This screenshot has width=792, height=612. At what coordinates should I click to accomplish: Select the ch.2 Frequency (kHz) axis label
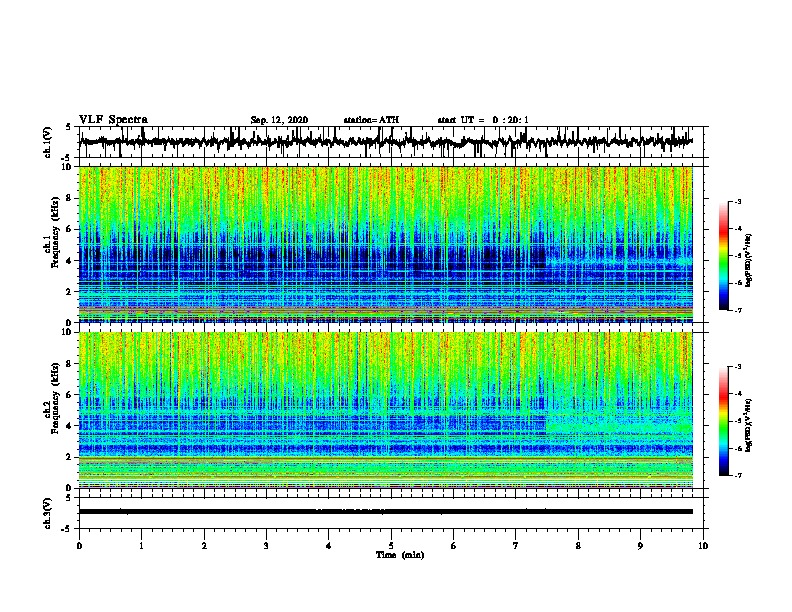pos(53,399)
